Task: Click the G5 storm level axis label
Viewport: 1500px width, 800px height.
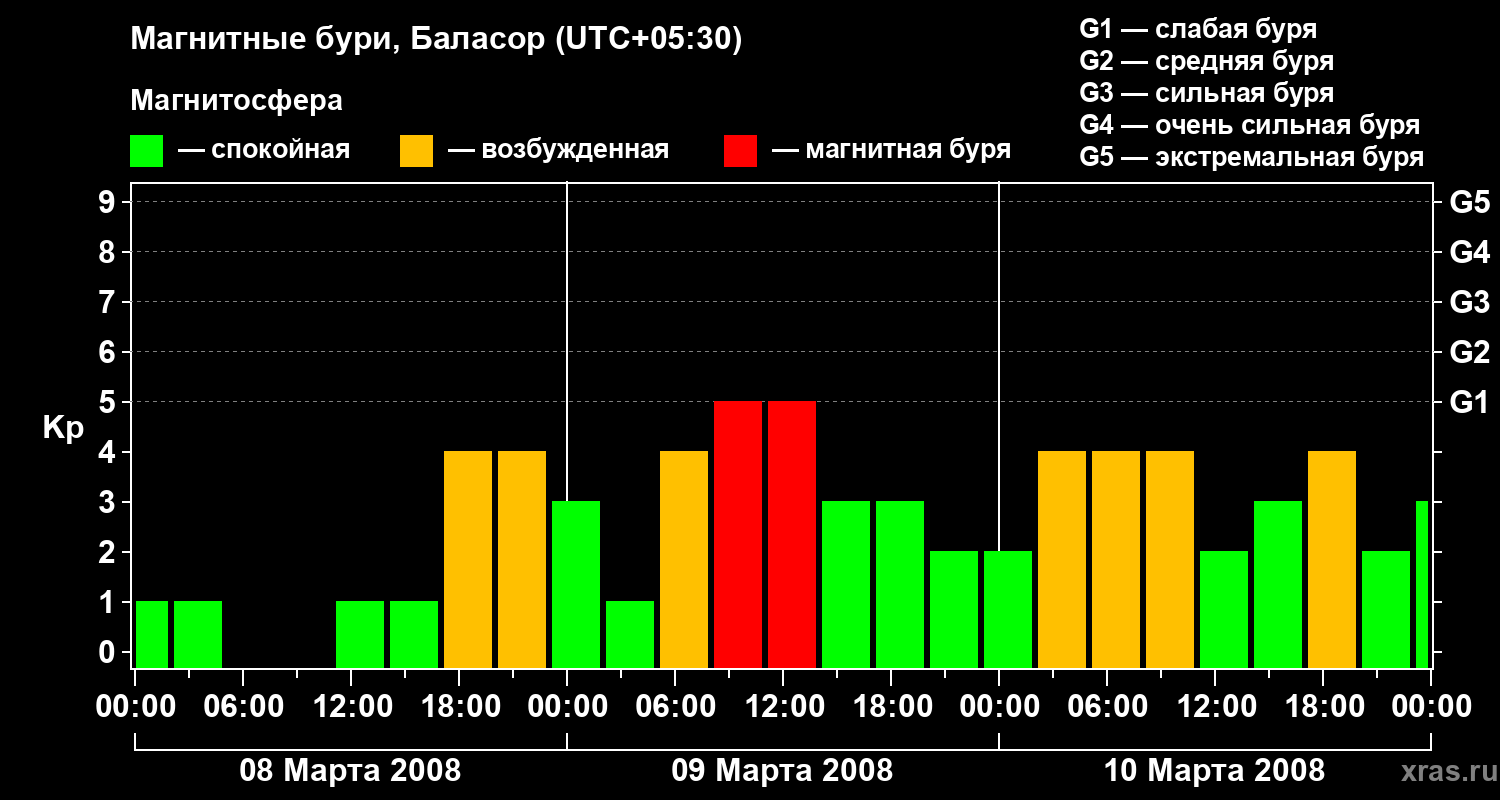Action: click(1469, 202)
